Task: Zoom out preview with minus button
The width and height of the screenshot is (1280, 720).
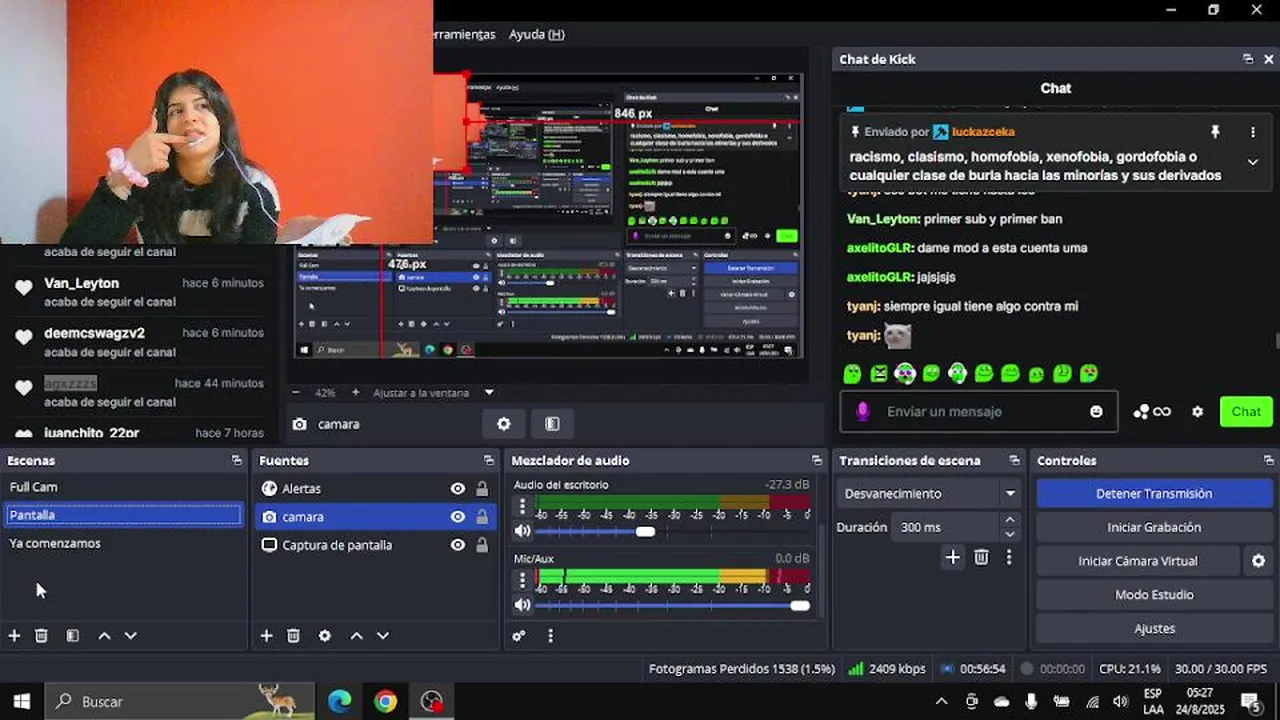Action: (295, 393)
